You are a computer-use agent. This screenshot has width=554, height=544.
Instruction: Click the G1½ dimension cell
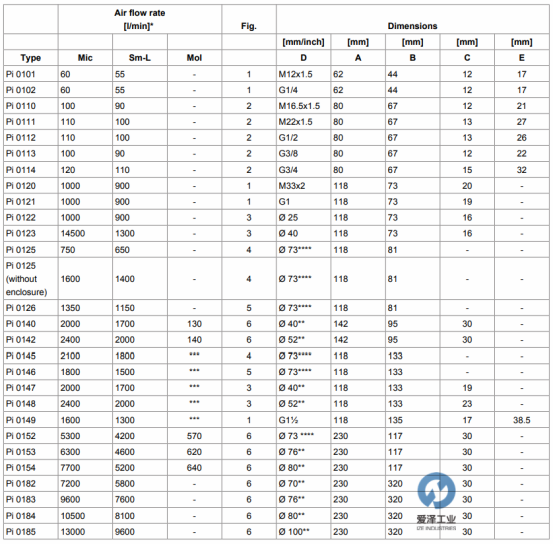tap(303, 420)
